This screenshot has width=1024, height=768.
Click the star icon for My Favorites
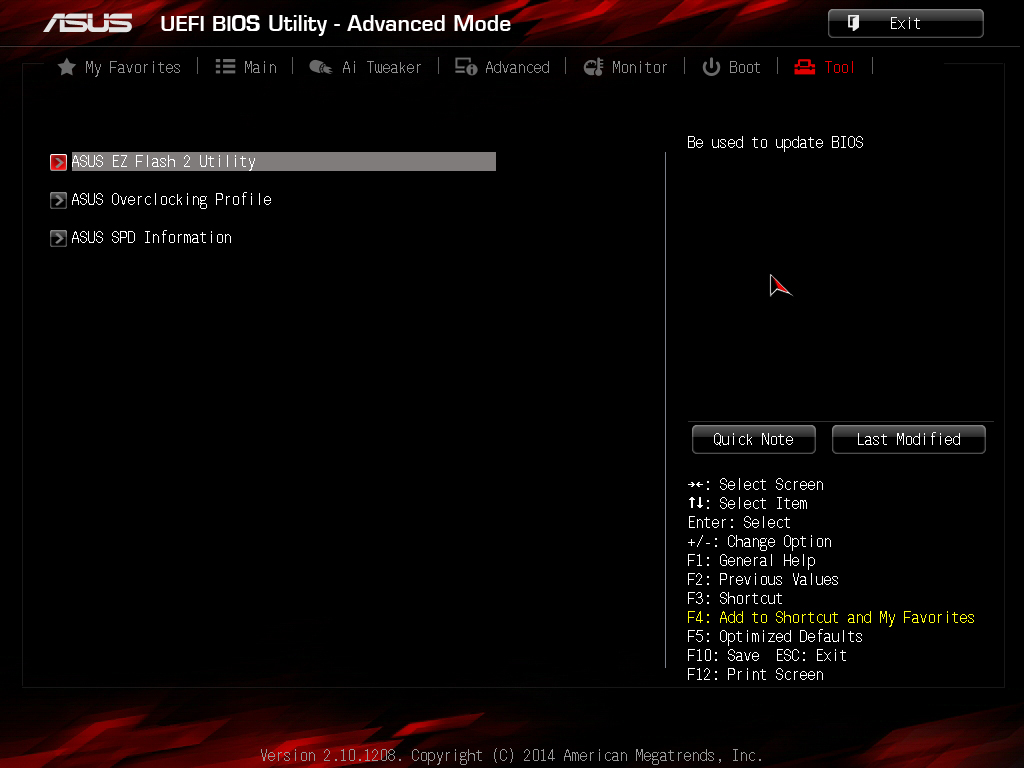(x=67, y=67)
